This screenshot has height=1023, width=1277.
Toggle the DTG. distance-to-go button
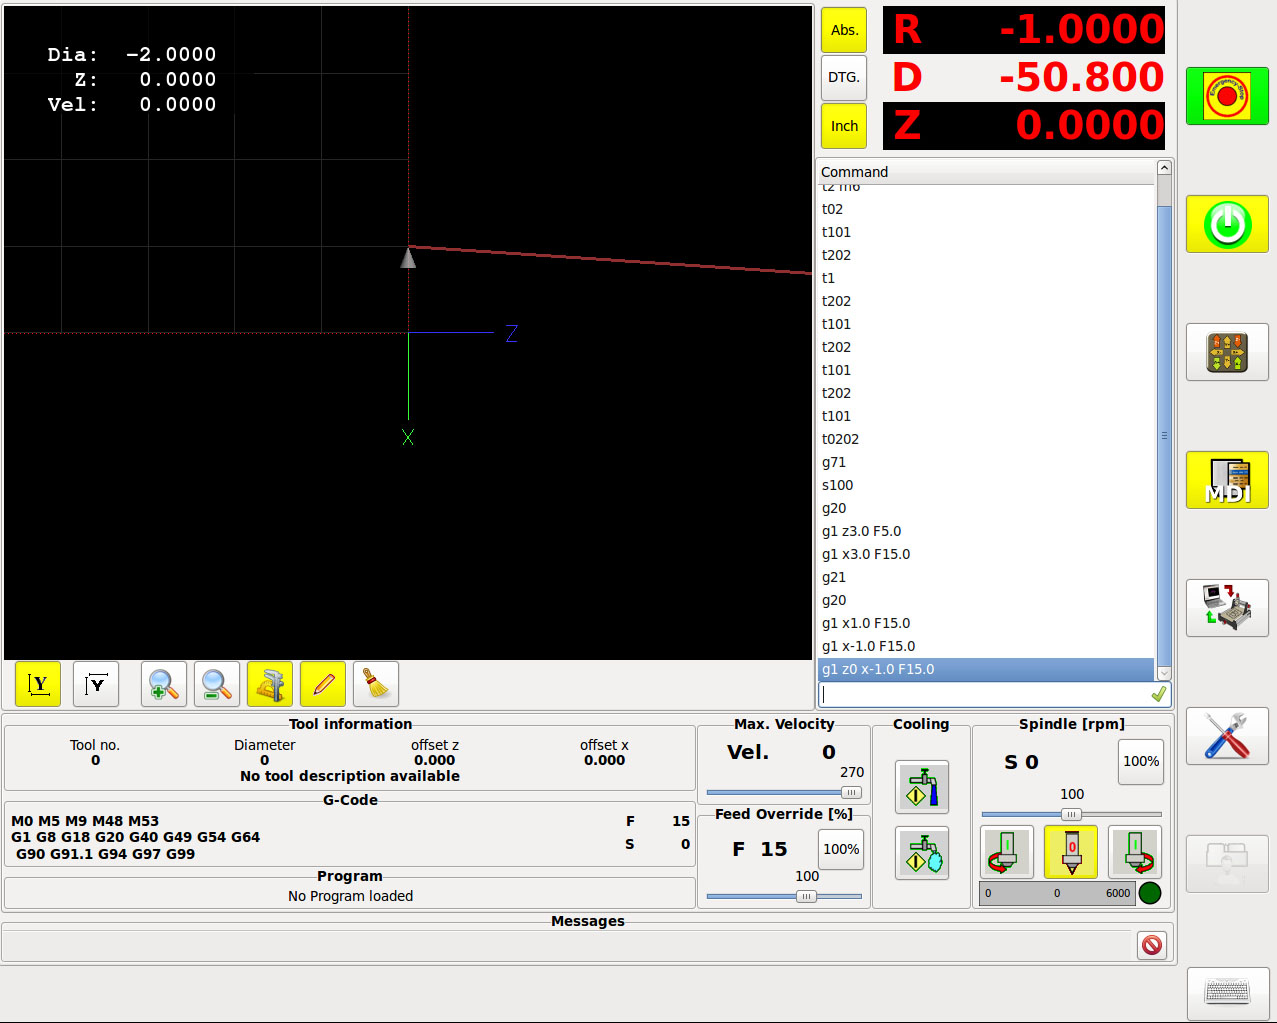coord(844,77)
